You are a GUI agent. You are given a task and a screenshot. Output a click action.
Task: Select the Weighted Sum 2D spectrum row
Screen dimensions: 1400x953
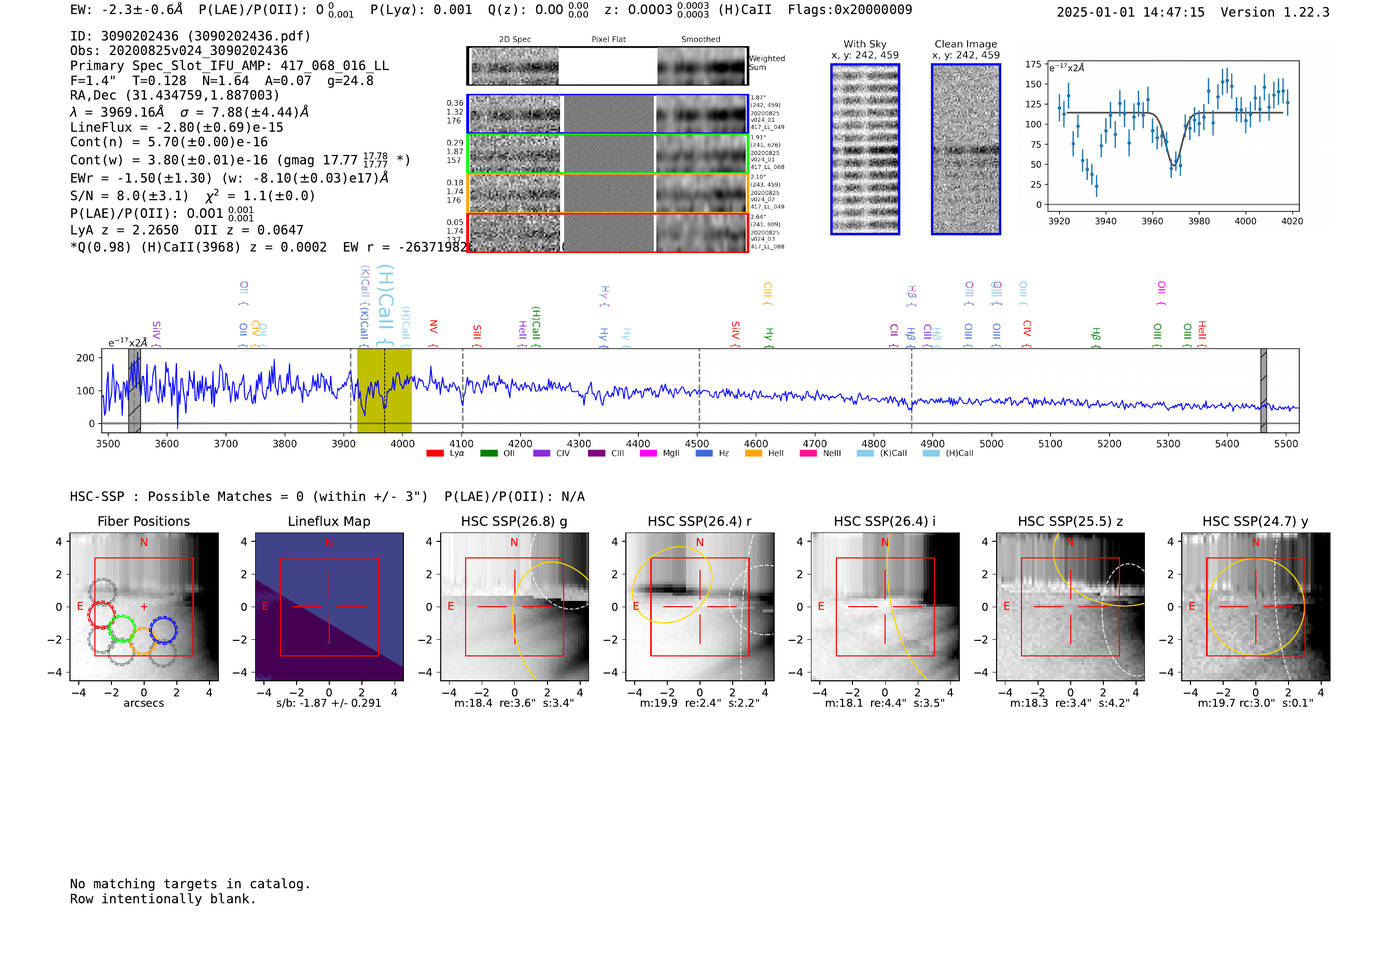[x=608, y=66]
